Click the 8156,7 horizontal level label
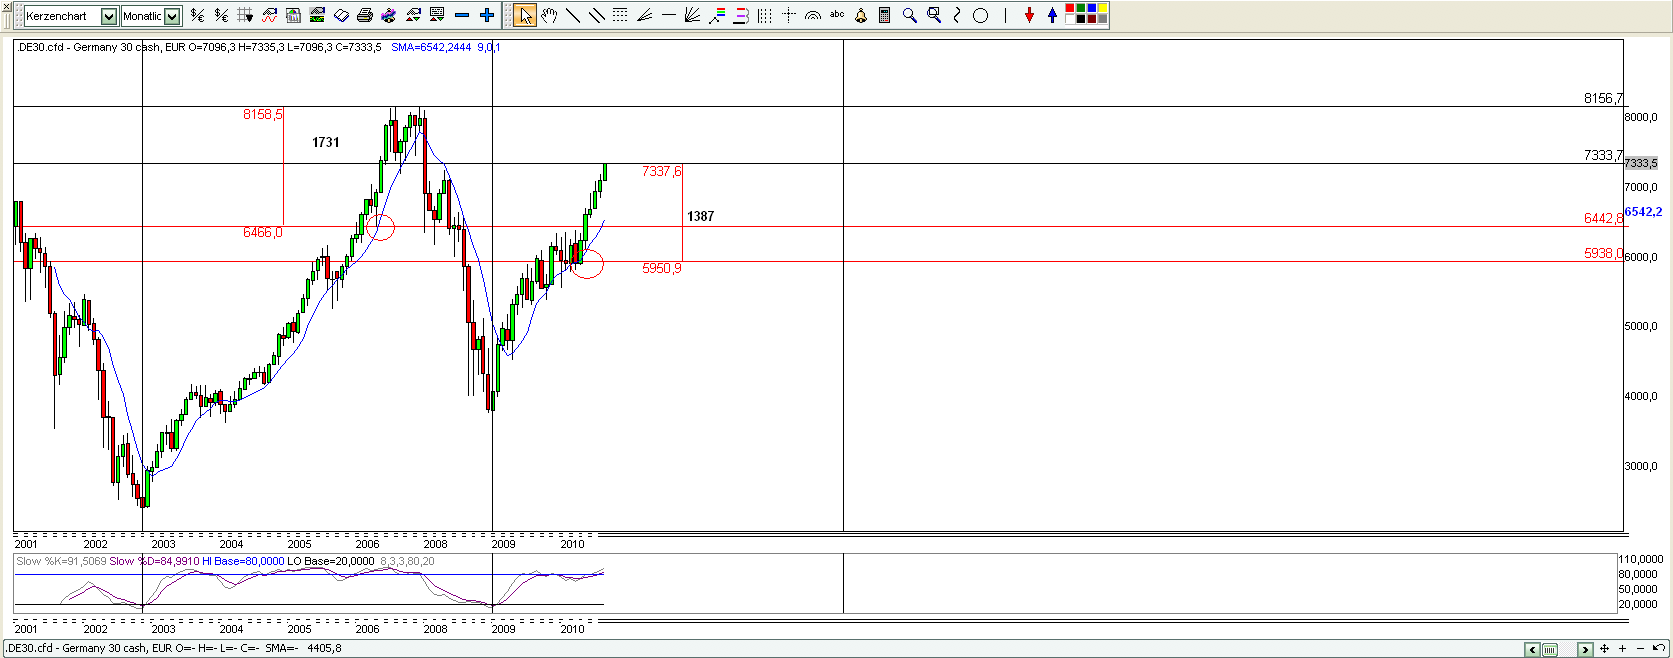1673x658 pixels. (x=1603, y=98)
